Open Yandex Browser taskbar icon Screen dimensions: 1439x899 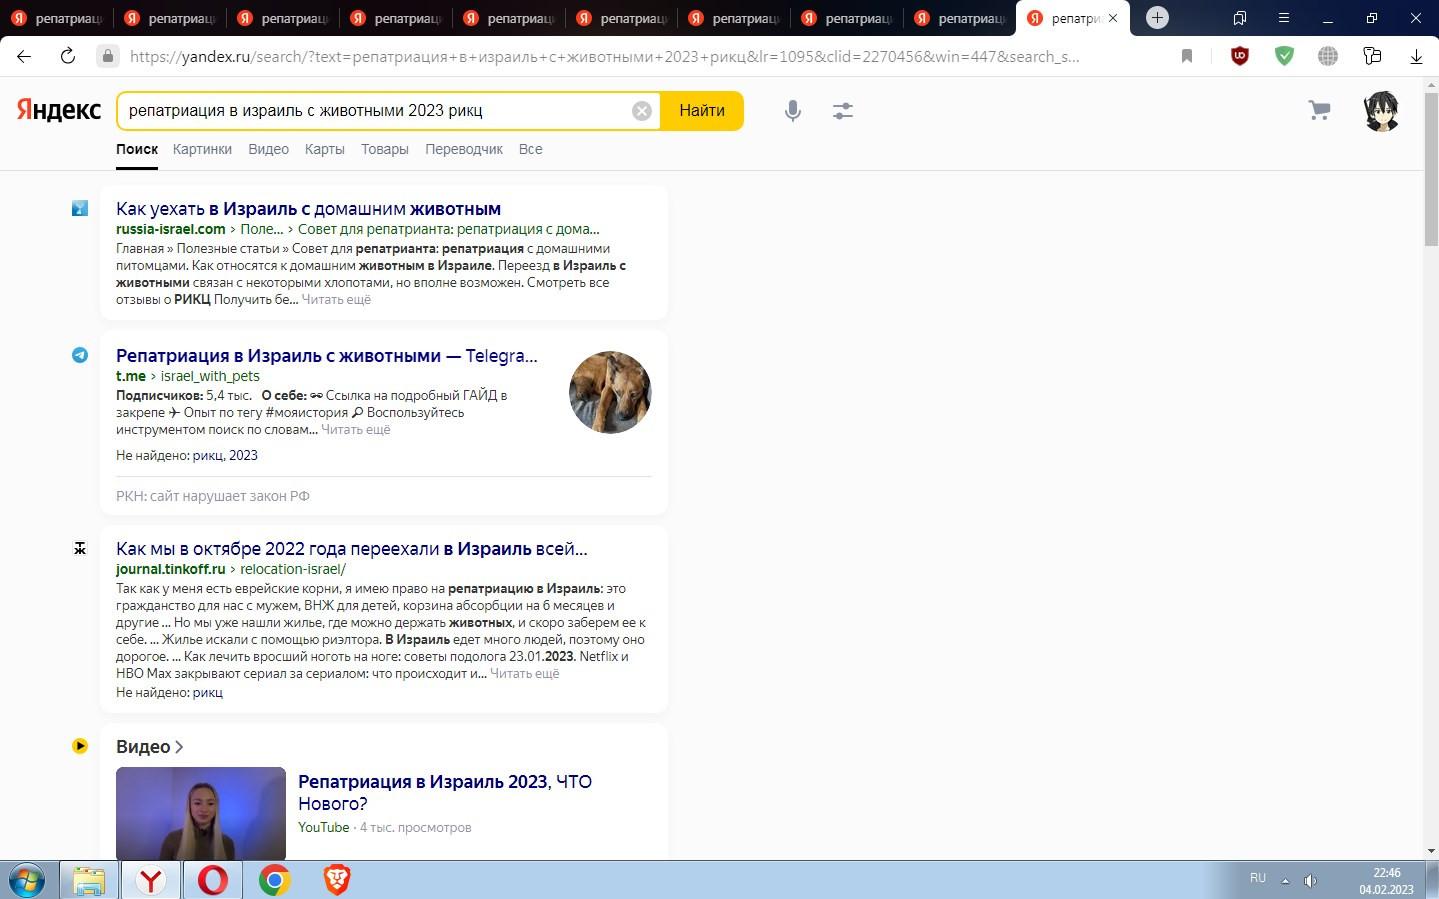151,881
